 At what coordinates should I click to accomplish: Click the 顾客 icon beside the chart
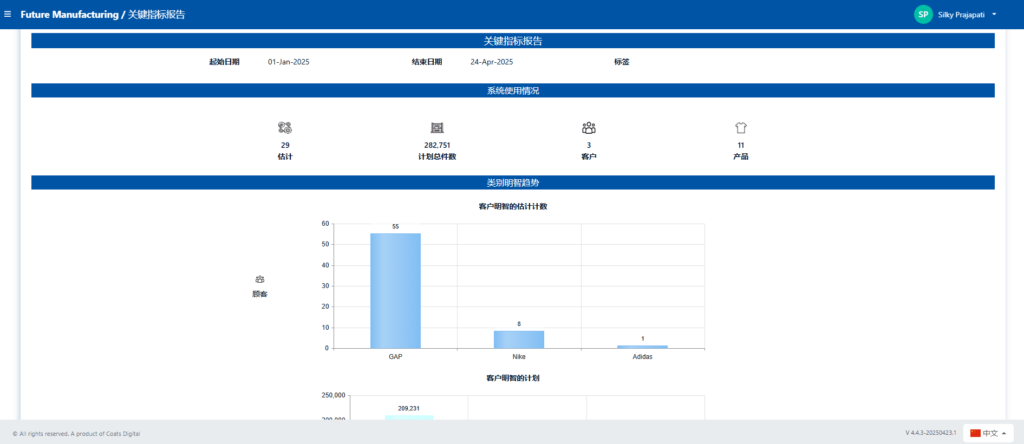point(260,279)
